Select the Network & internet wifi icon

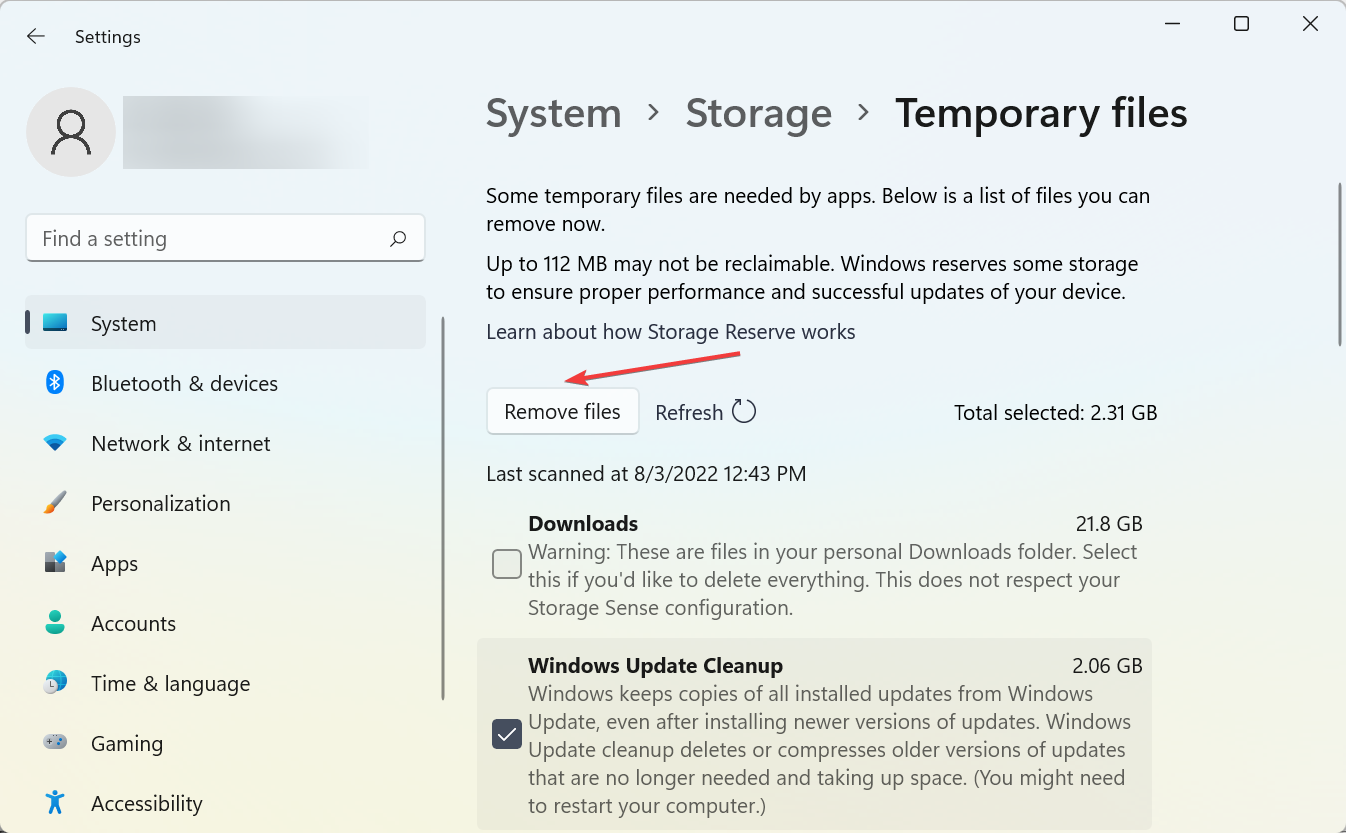pyautogui.click(x=55, y=443)
